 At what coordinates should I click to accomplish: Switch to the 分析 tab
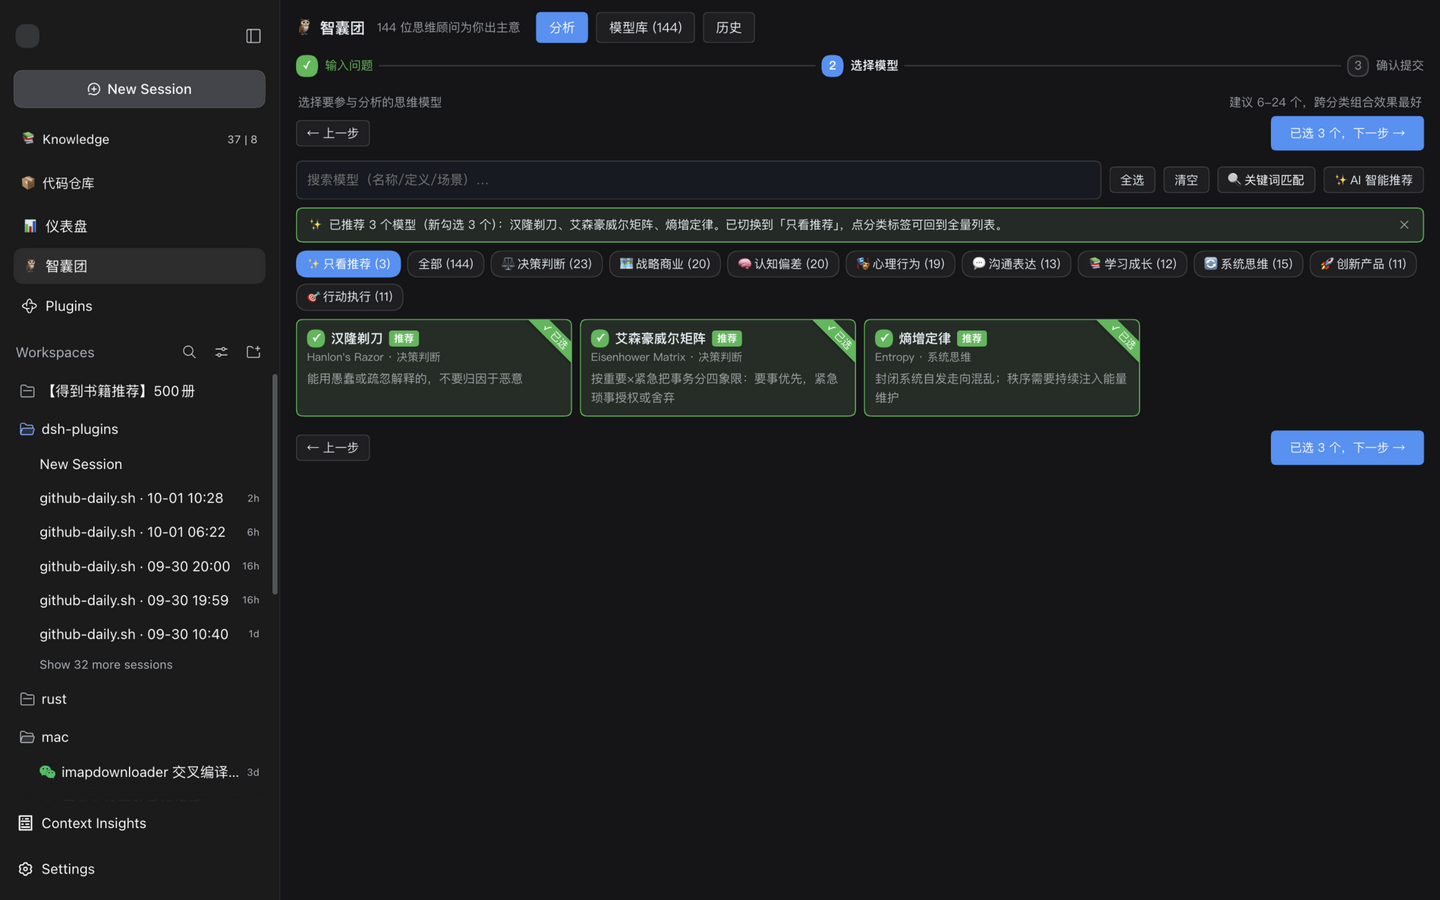[x=562, y=28]
